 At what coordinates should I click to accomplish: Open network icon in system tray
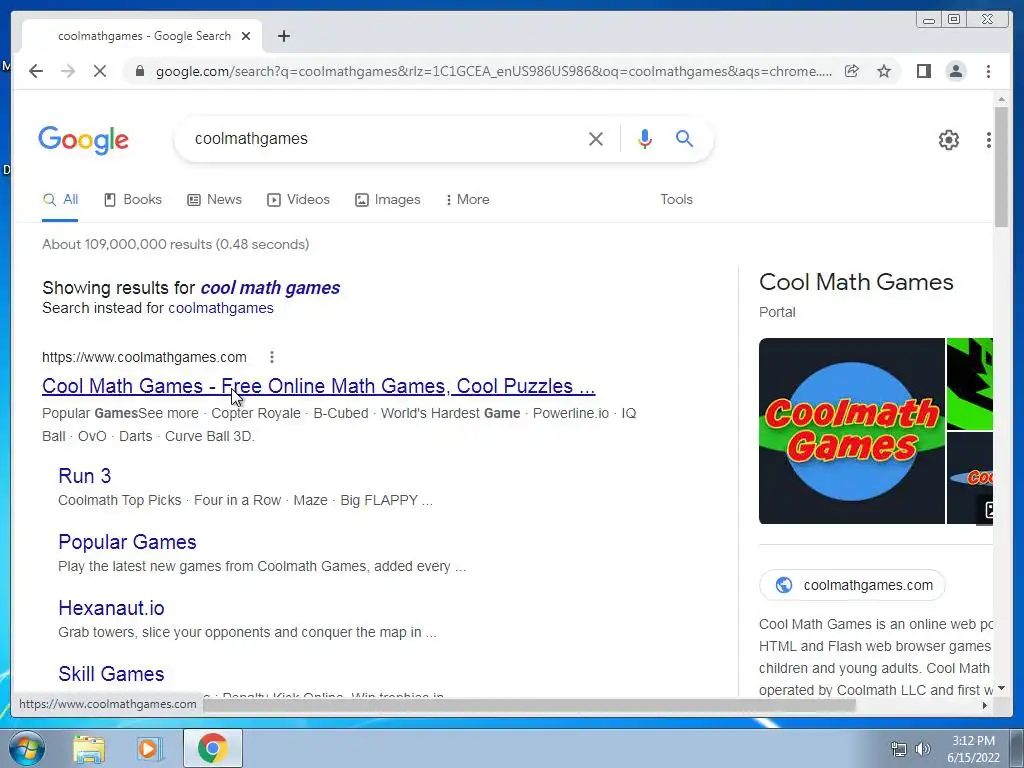pyautogui.click(x=899, y=749)
